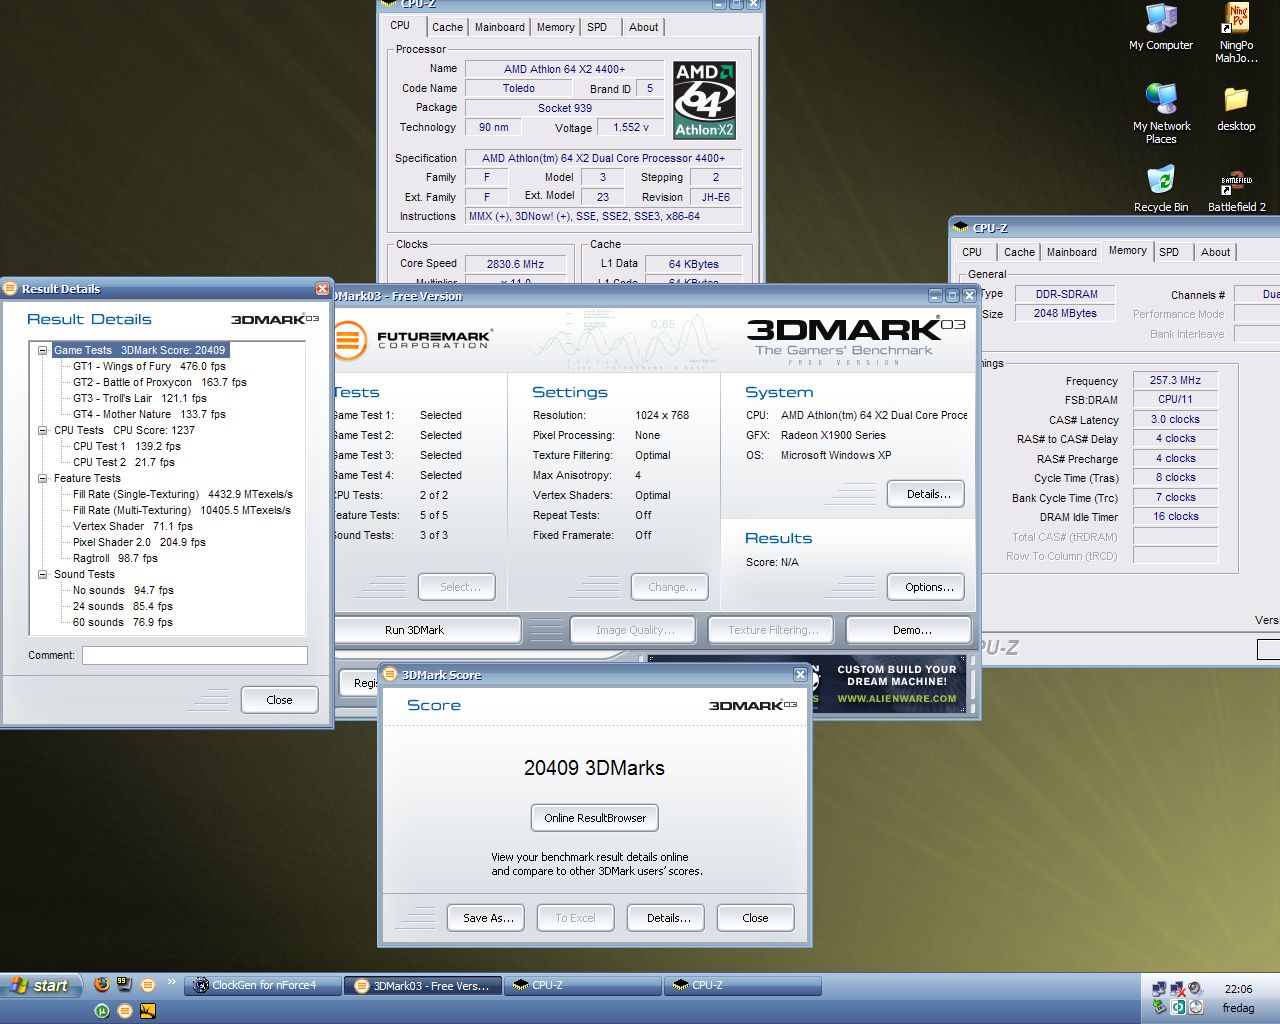Open Memory tab in CPU-Z processor window

(x=556, y=27)
